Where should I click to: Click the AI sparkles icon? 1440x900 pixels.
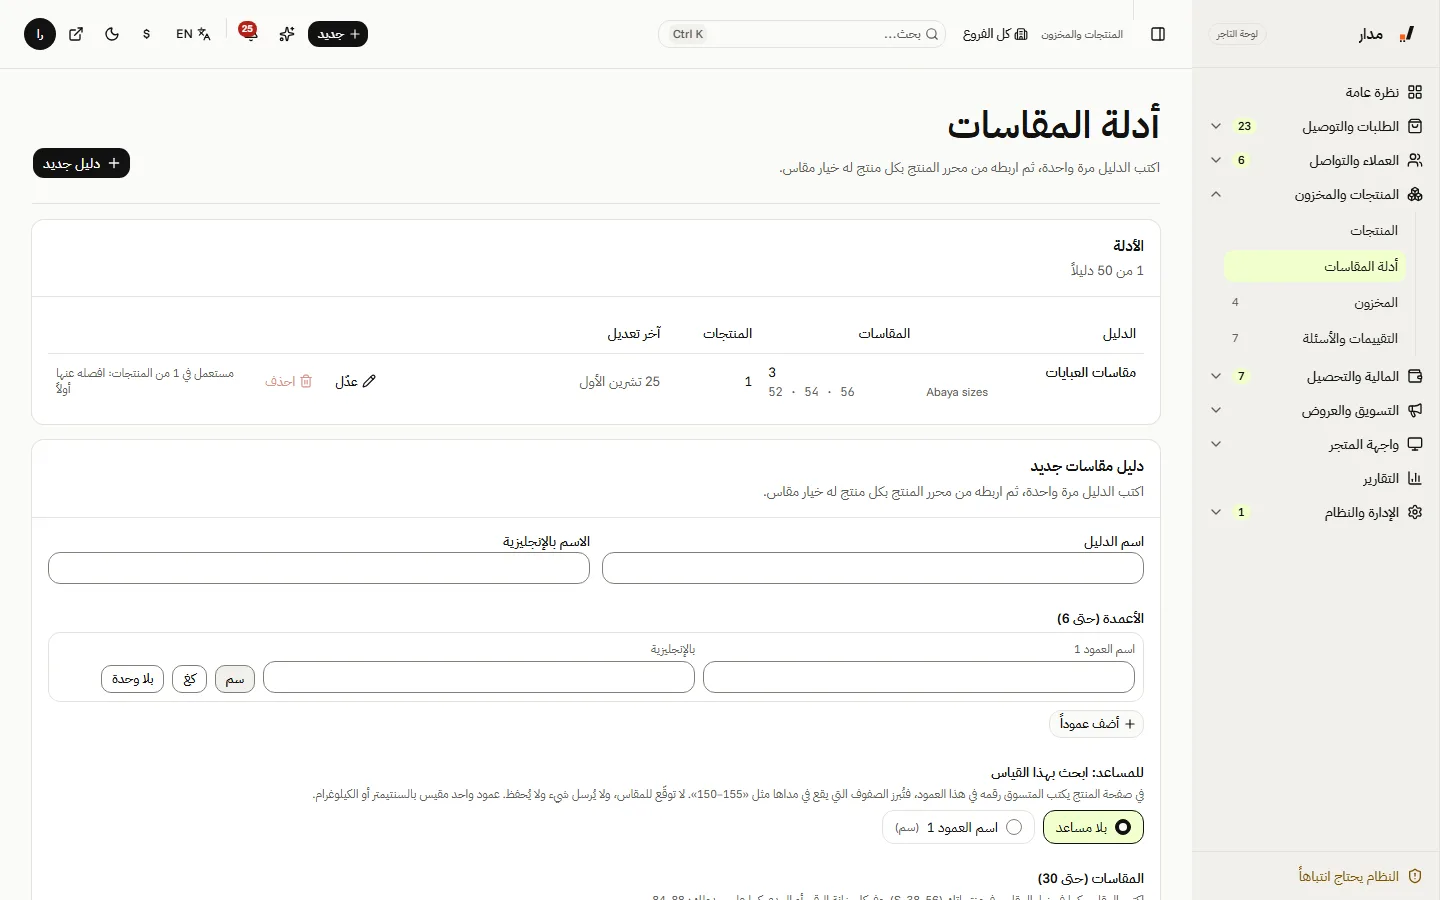click(x=287, y=34)
